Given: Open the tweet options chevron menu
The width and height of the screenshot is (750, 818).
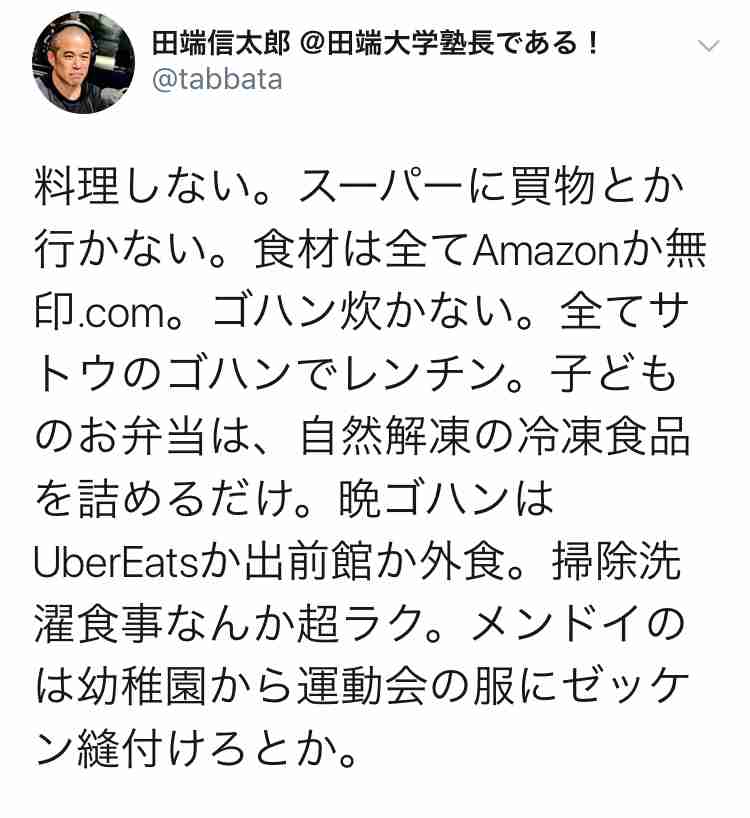Looking at the screenshot, I should point(709,46).
